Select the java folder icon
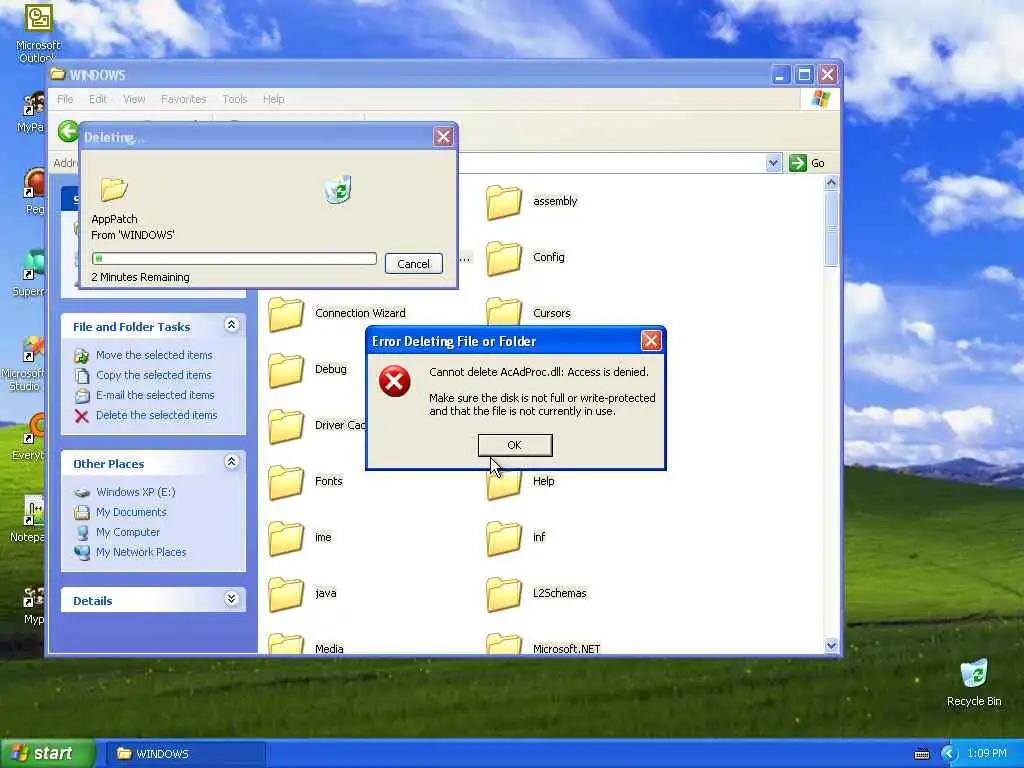This screenshot has width=1024, height=768. (x=286, y=594)
